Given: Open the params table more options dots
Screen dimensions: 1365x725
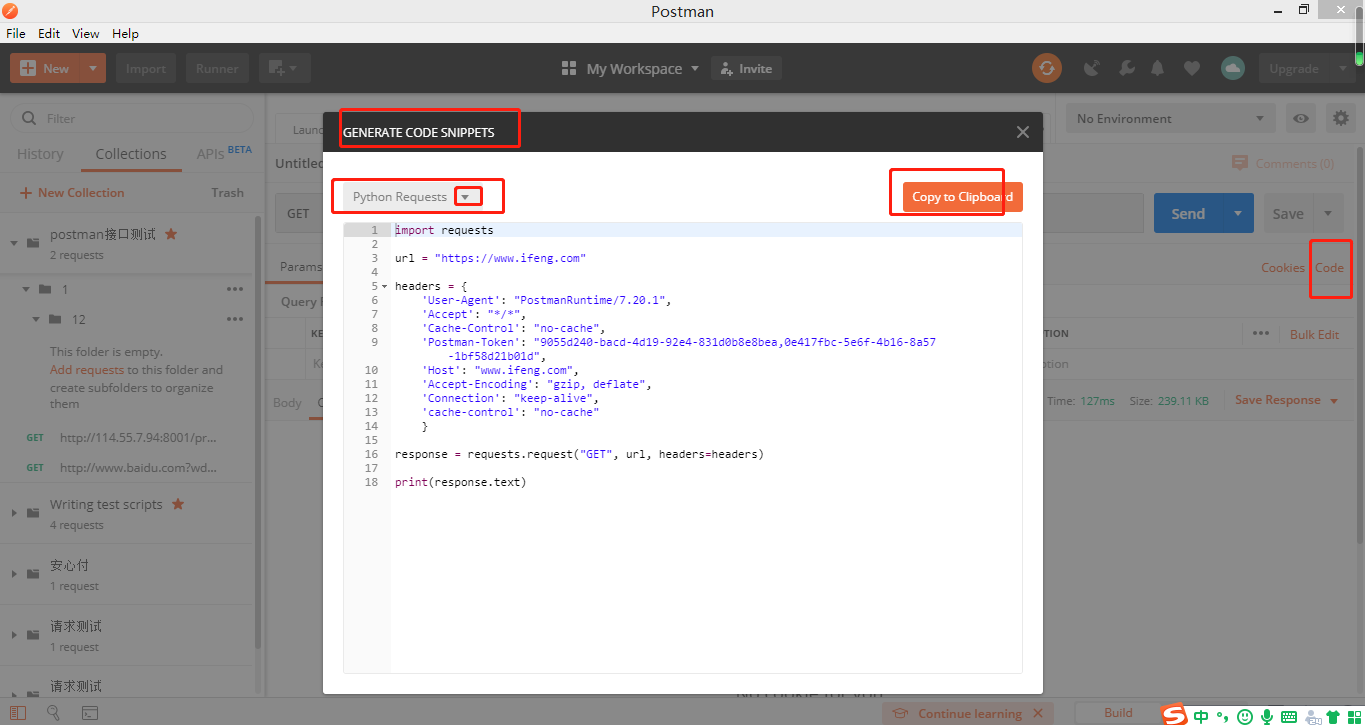Looking at the screenshot, I should [1260, 333].
